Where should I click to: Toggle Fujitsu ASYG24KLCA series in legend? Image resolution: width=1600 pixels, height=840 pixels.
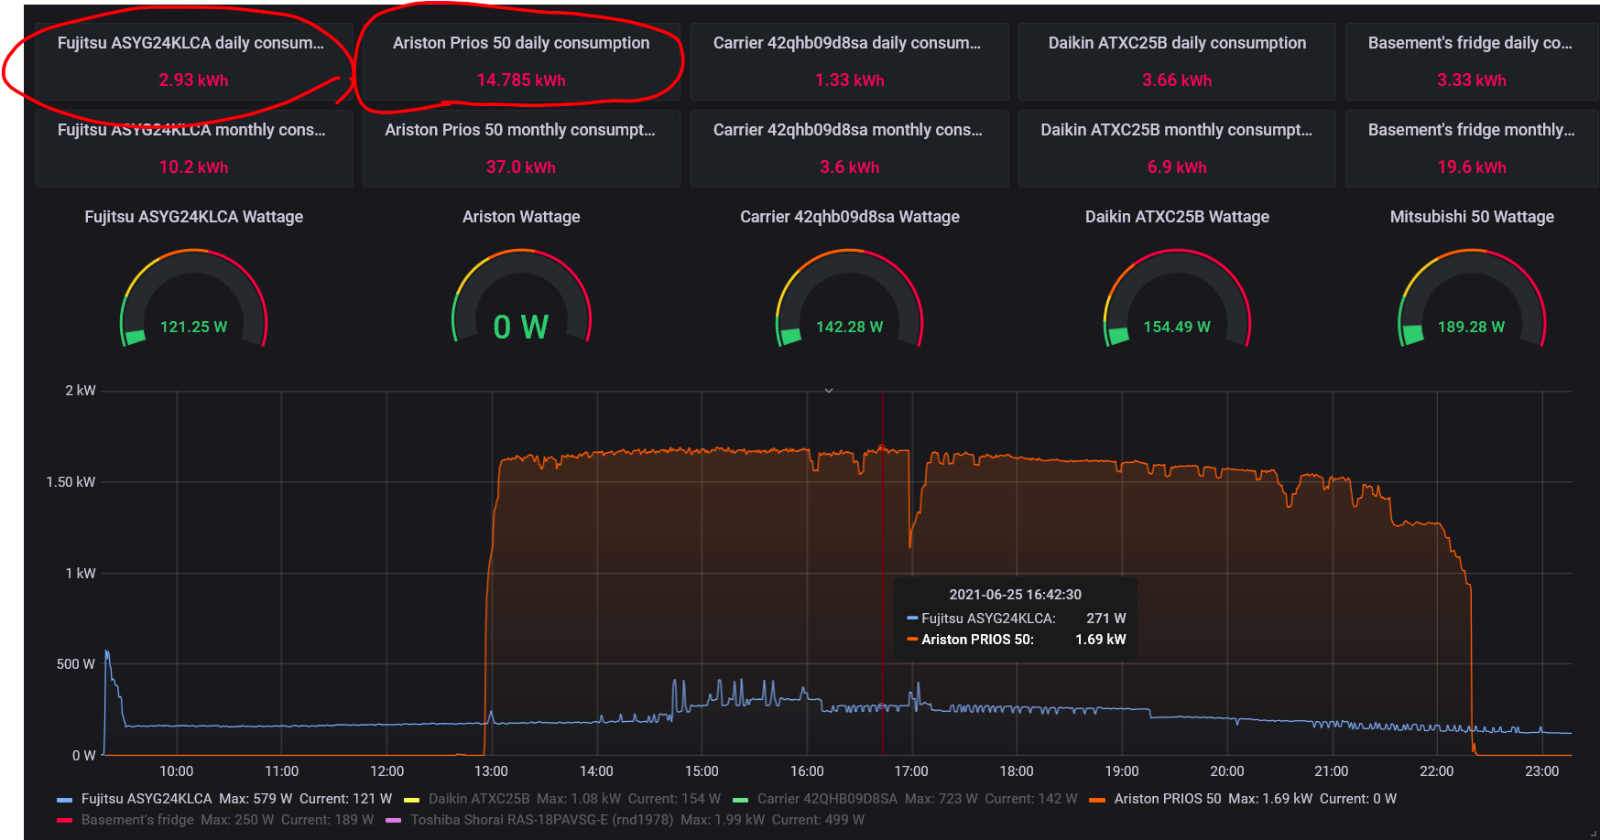point(147,799)
